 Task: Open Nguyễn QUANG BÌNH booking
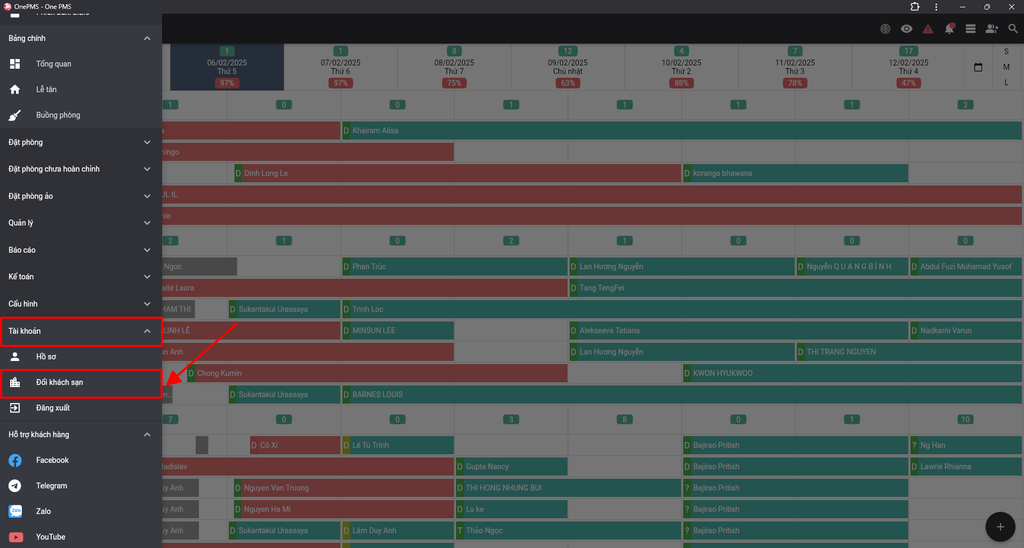click(x=852, y=266)
